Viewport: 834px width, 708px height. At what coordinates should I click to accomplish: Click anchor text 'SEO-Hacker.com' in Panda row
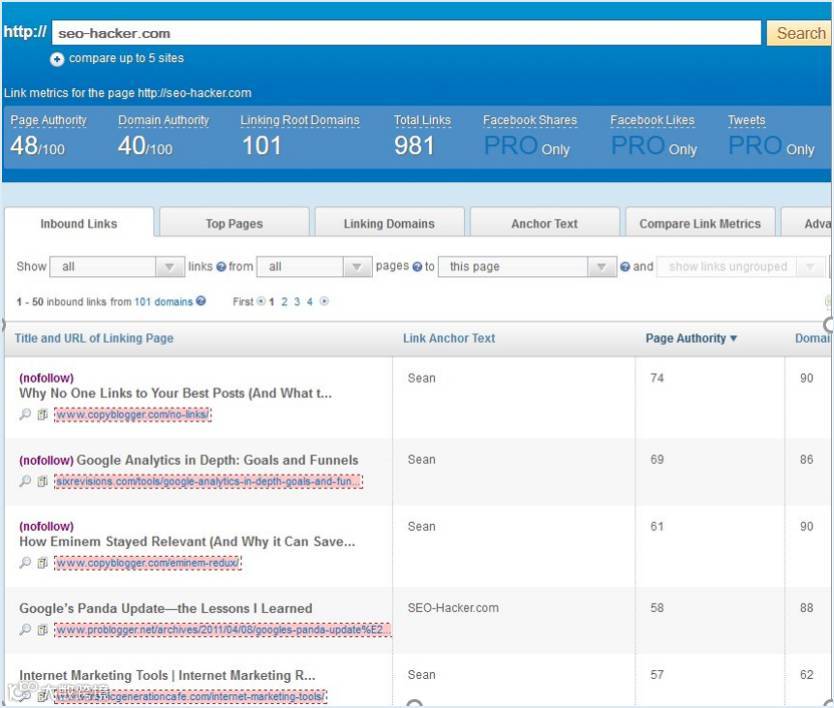point(453,608)
